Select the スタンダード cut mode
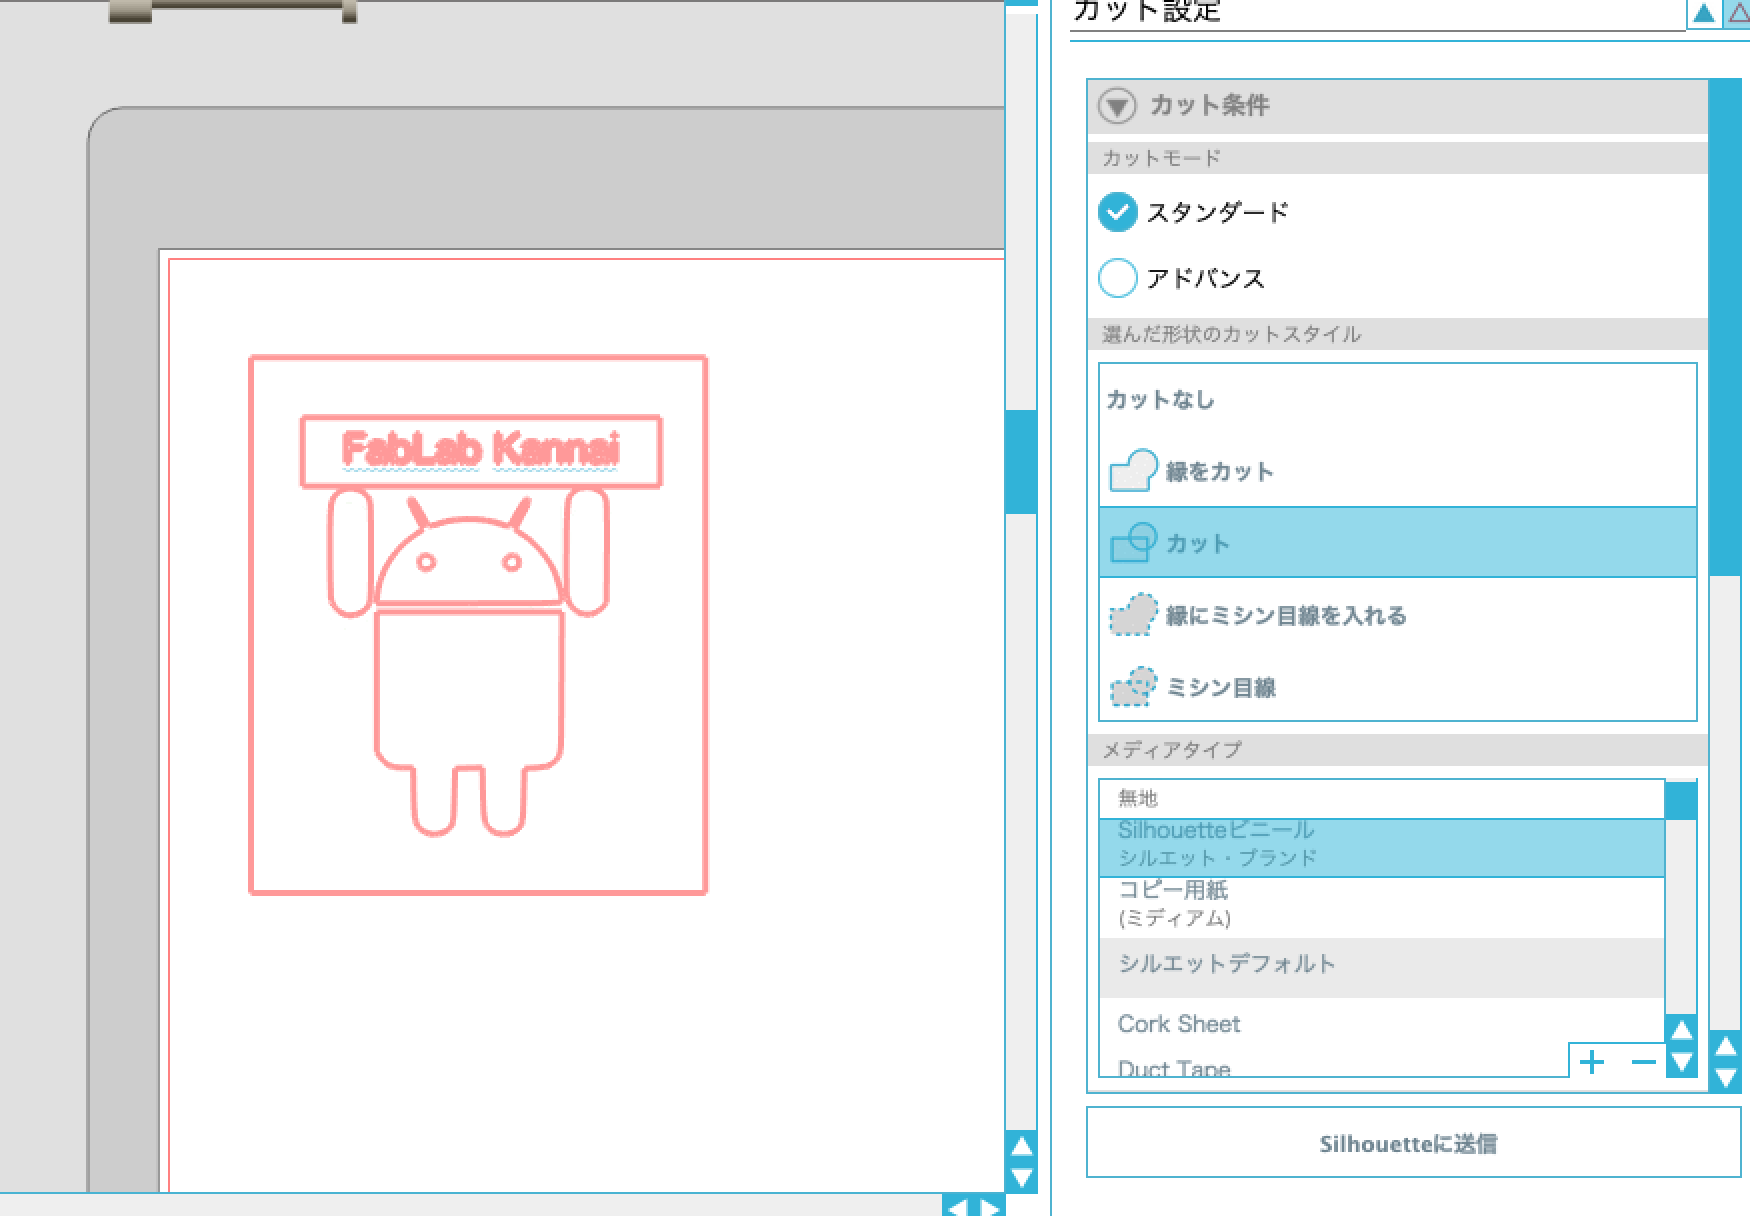 (1117, 212)
